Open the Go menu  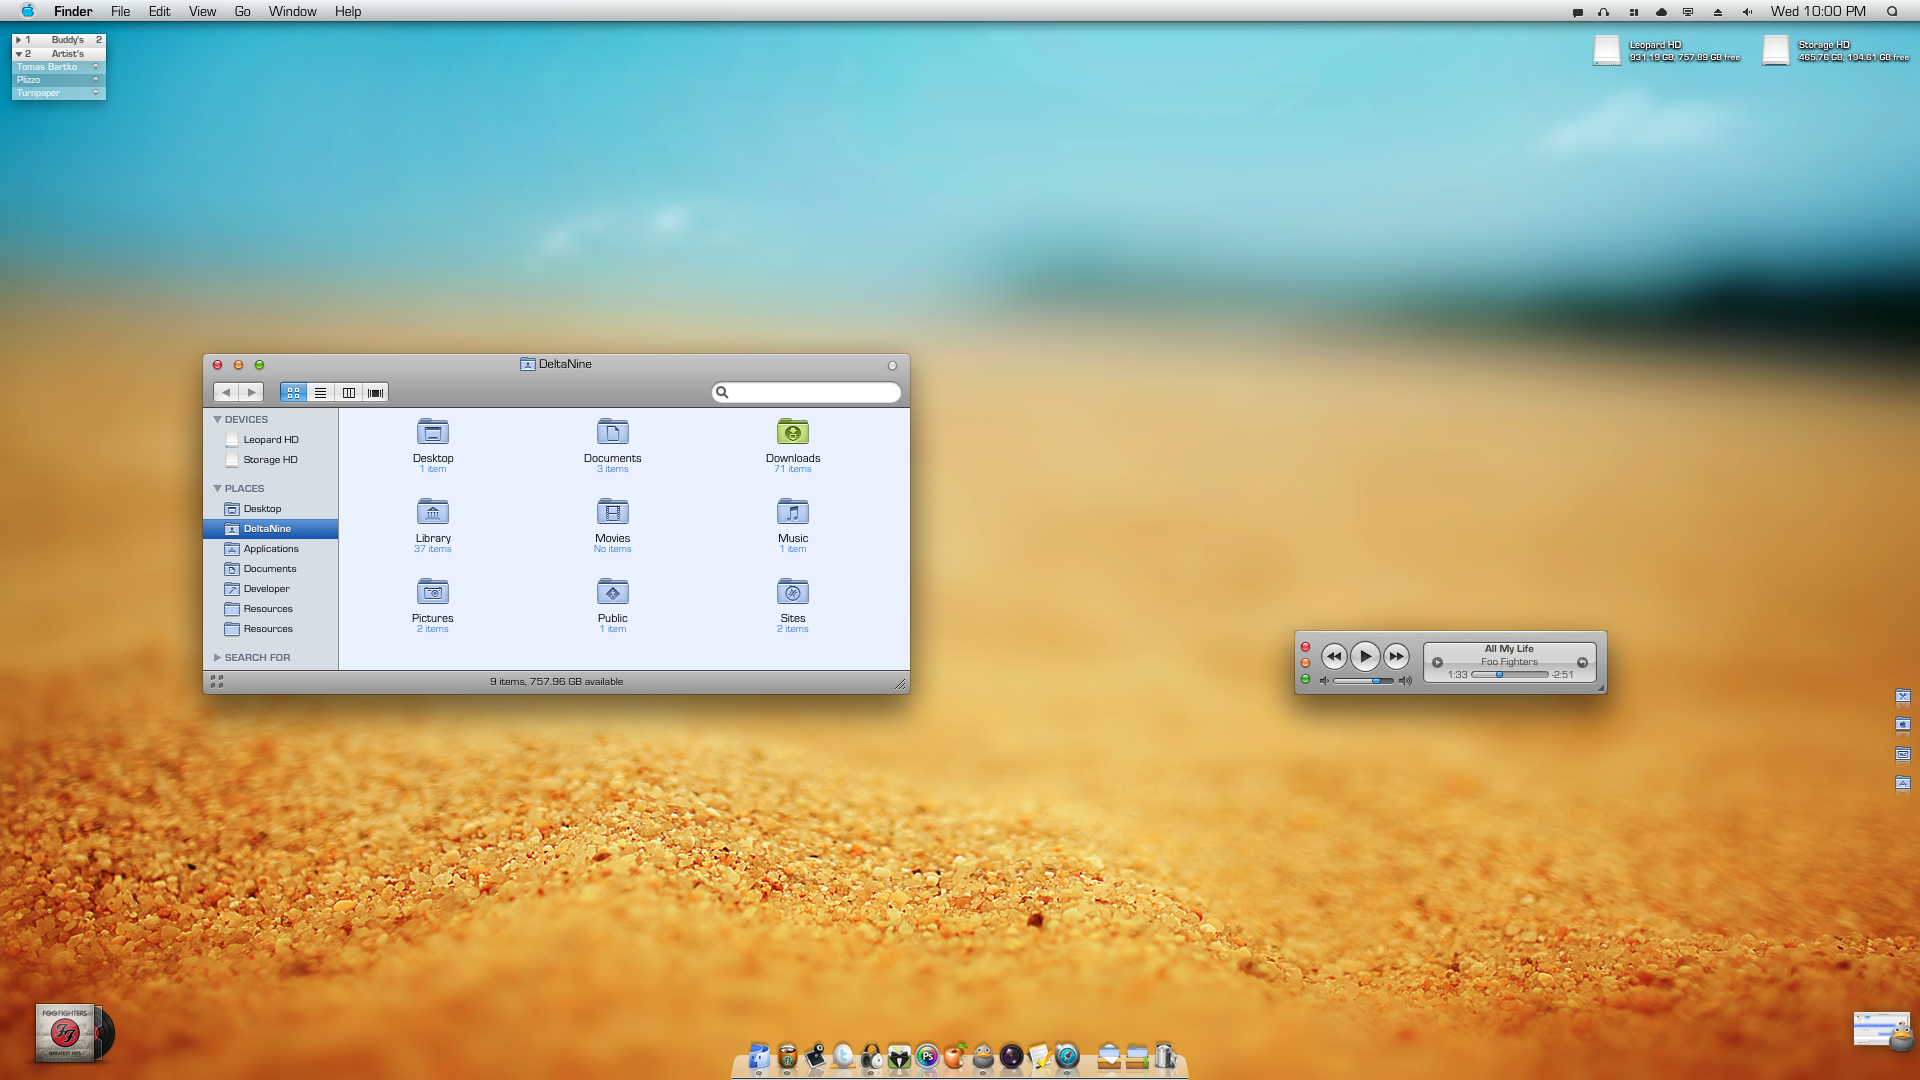point(242,11)
